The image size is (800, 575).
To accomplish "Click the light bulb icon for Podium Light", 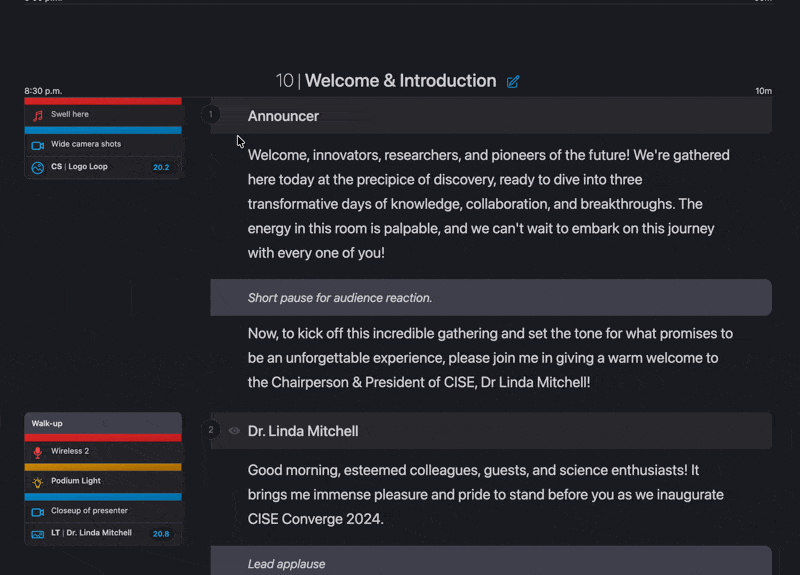I will click(x=38, y=482).
